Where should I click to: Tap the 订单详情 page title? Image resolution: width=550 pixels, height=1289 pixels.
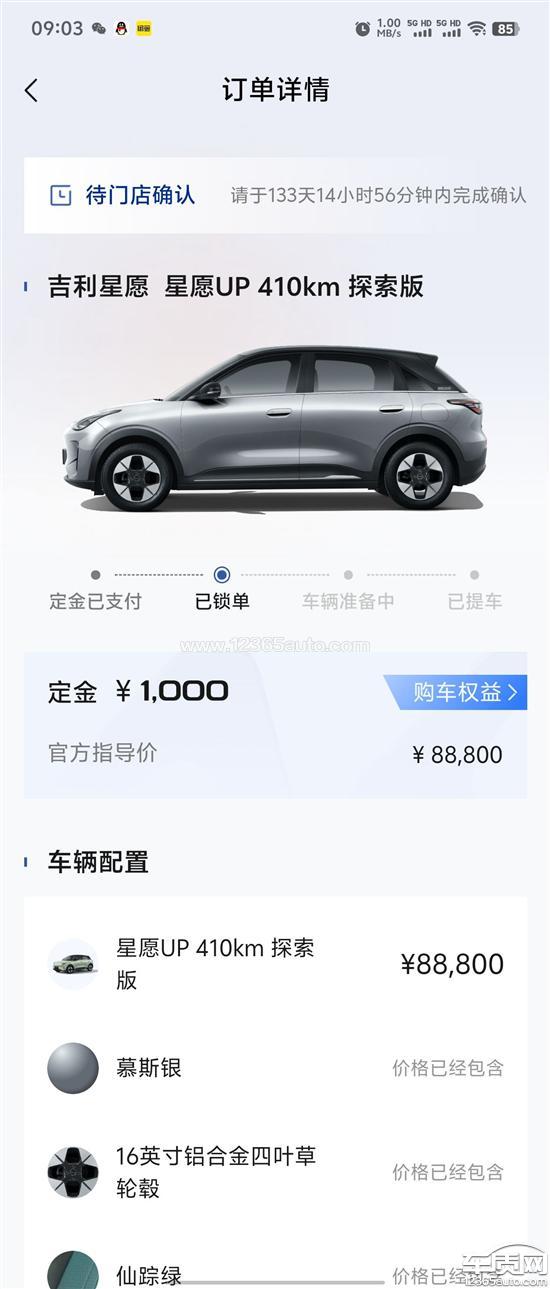click(x=275, y=90)
